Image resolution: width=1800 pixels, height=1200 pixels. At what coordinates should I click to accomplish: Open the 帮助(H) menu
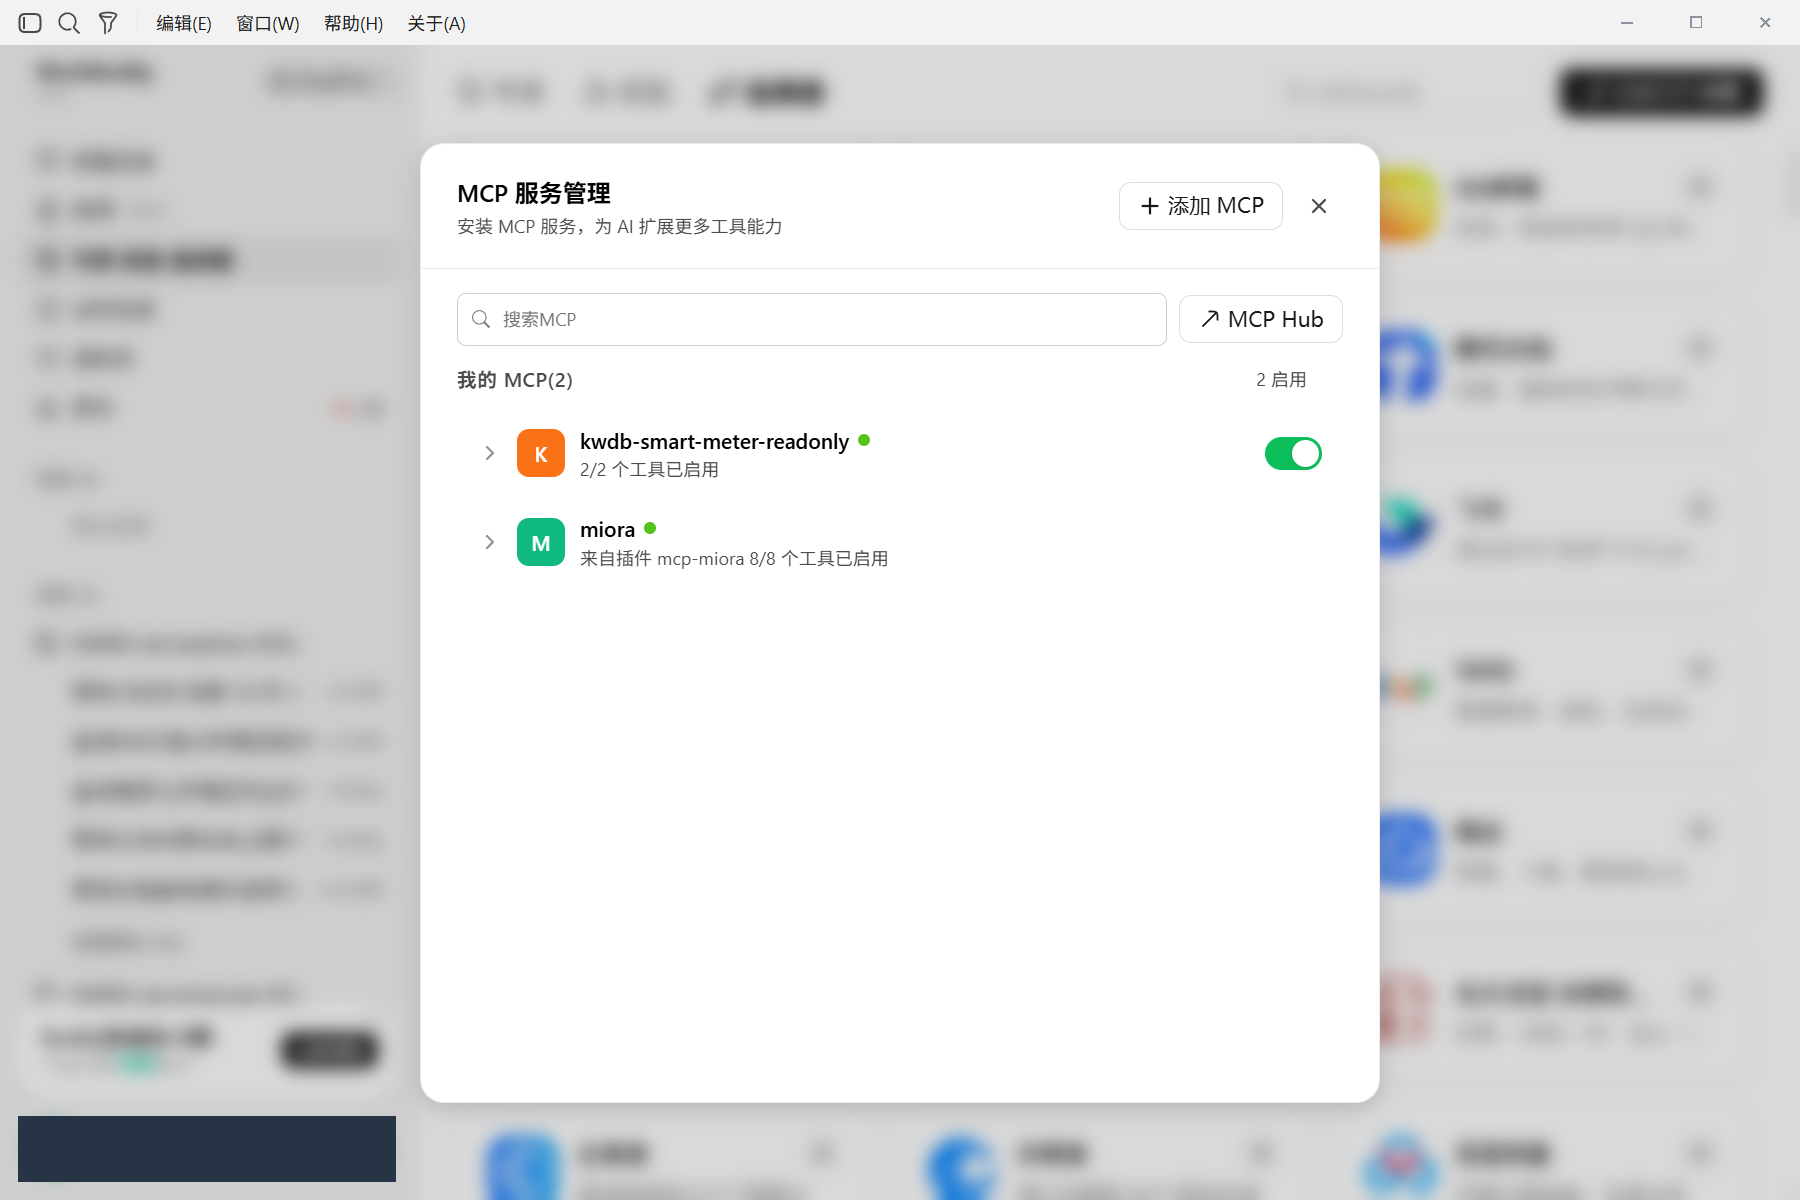click(354, 23)
